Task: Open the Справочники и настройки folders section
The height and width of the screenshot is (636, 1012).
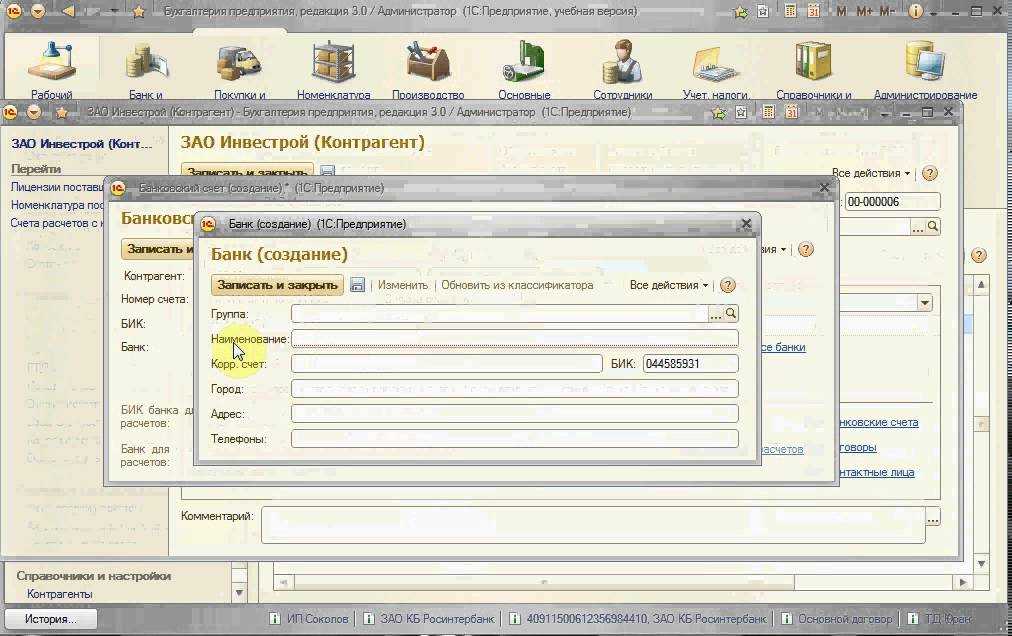Action: click(x=813, y=69)
